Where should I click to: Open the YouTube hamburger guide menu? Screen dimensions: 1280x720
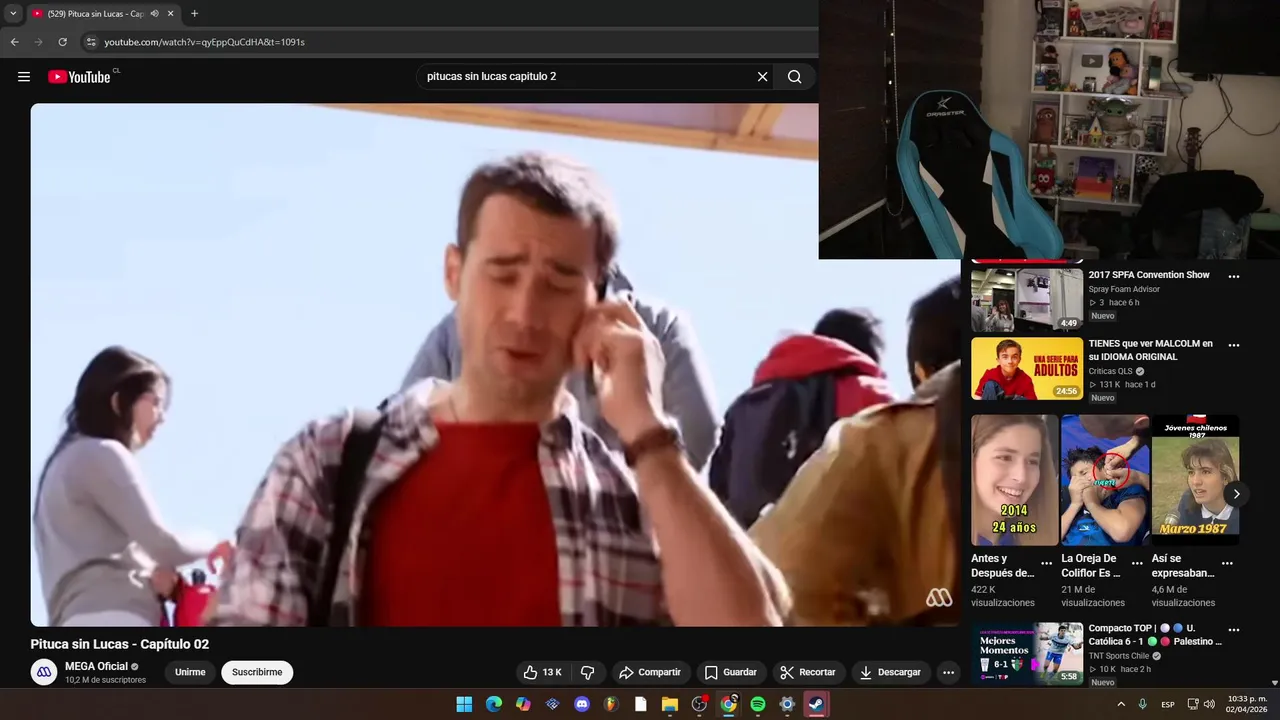(x=24, y=77)
